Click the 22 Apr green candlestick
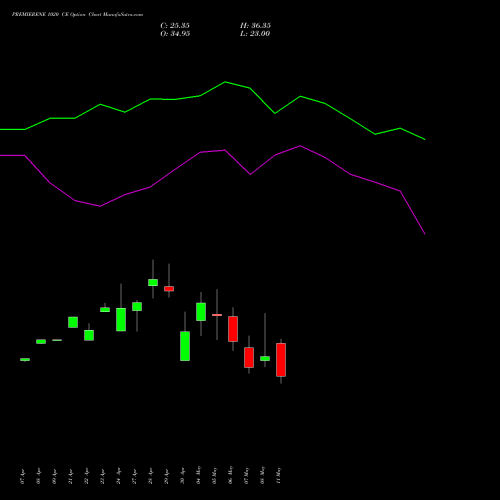 [89, 335]
